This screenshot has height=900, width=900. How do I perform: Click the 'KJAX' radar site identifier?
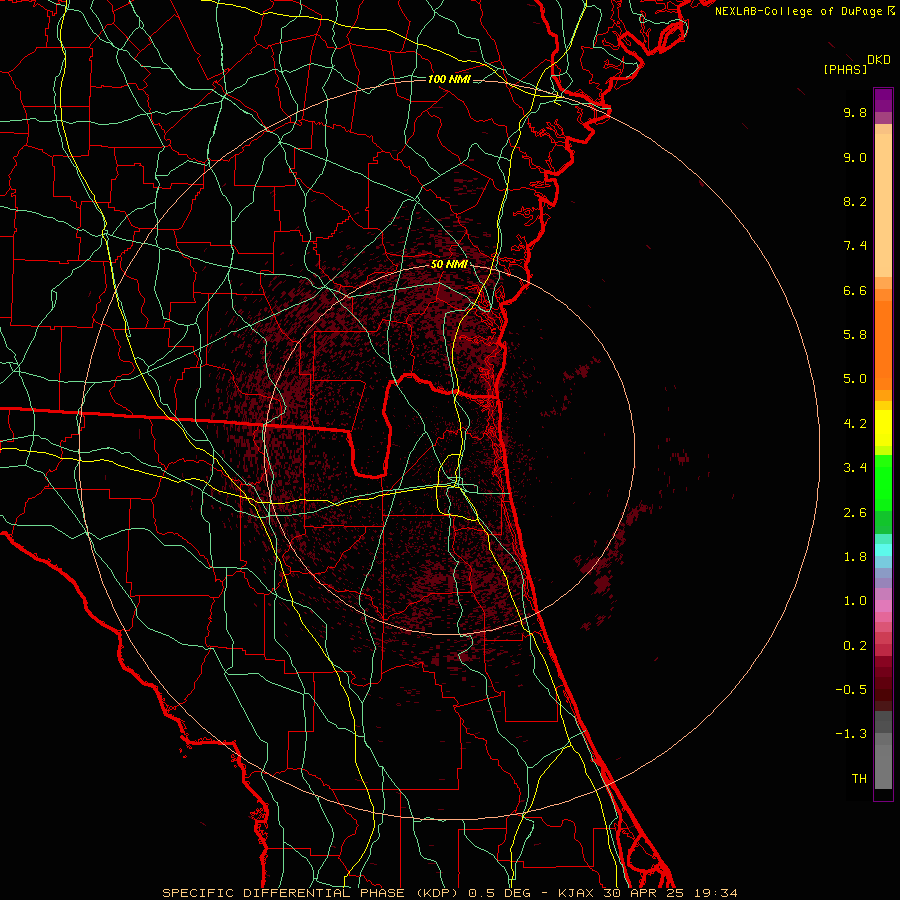[x=577, y=893]
